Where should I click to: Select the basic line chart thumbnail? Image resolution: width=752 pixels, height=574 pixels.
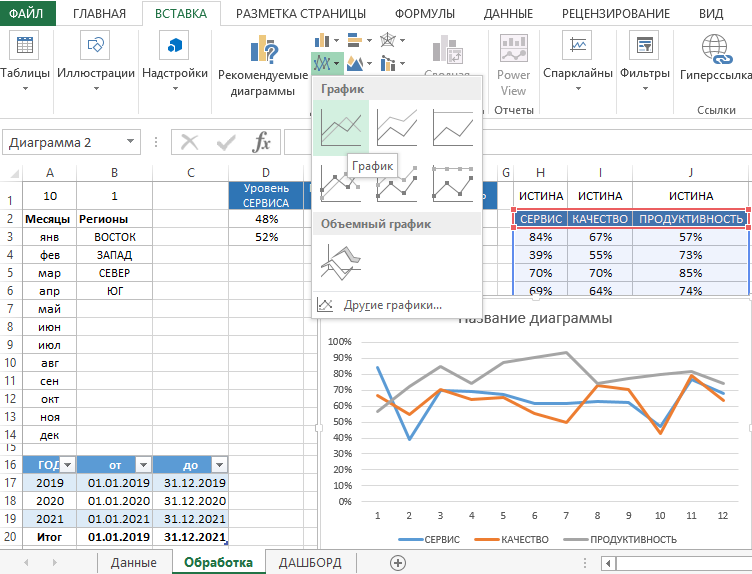pyautogui.click(x=340, y=128)
